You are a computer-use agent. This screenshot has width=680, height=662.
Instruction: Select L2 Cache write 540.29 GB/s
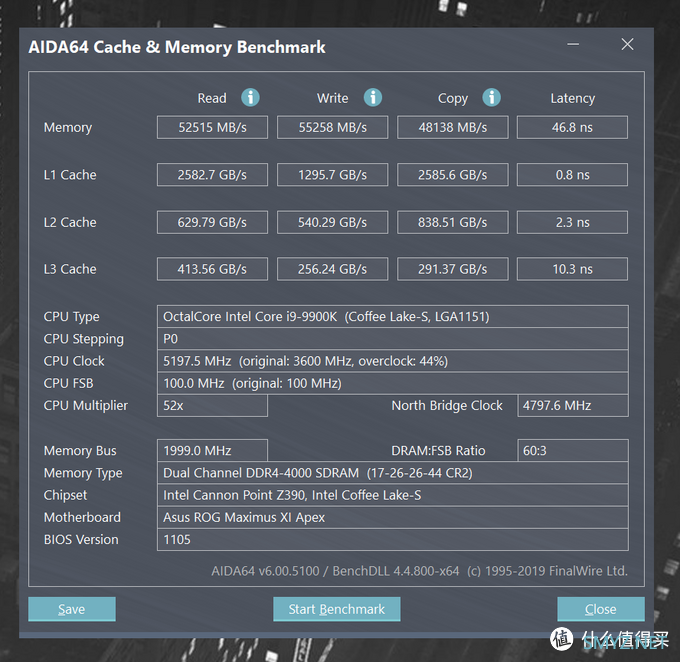pos(333,222)
